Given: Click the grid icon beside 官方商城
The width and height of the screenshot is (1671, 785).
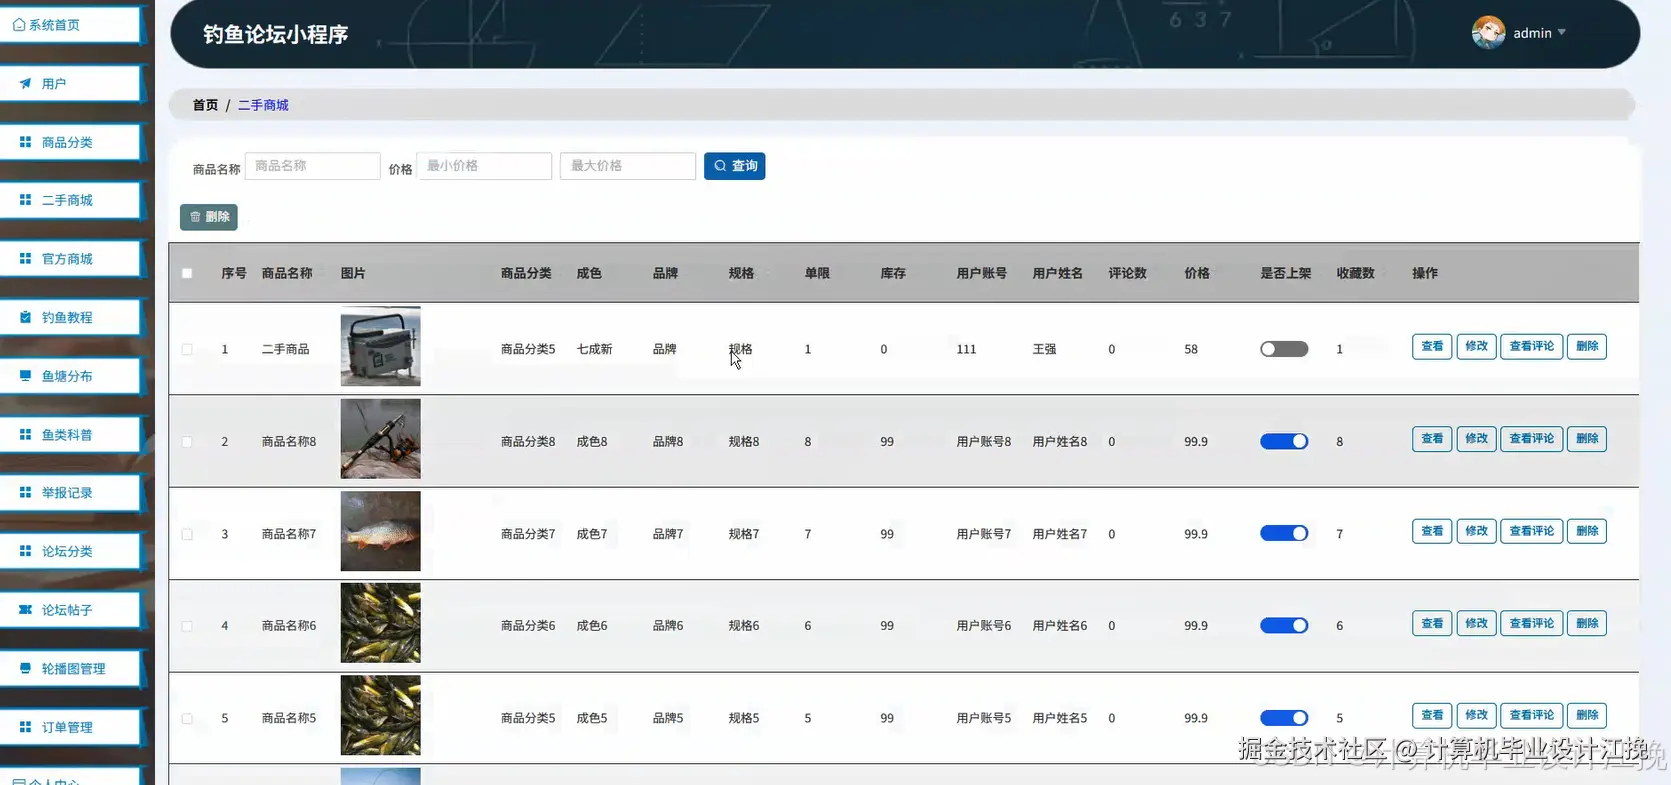Looking at the screenshot, I should tap(25, 258).
